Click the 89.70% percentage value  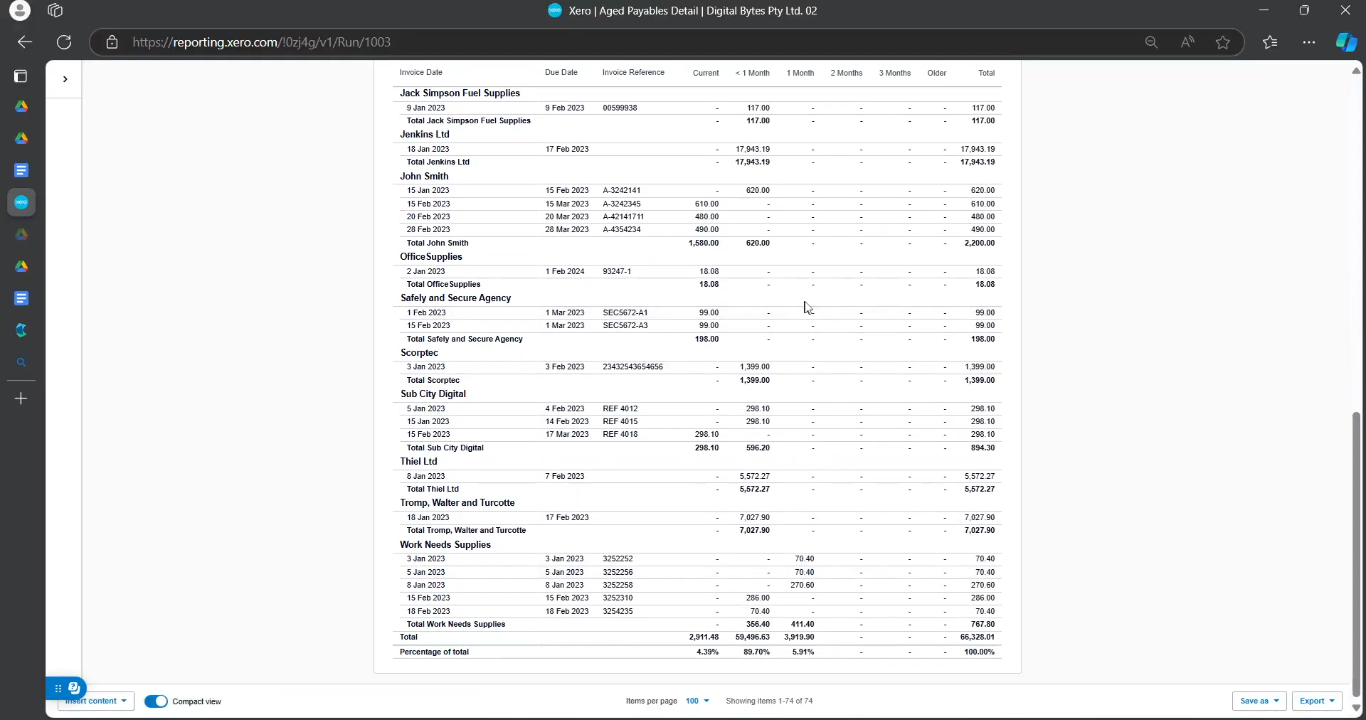pos(757,652)
